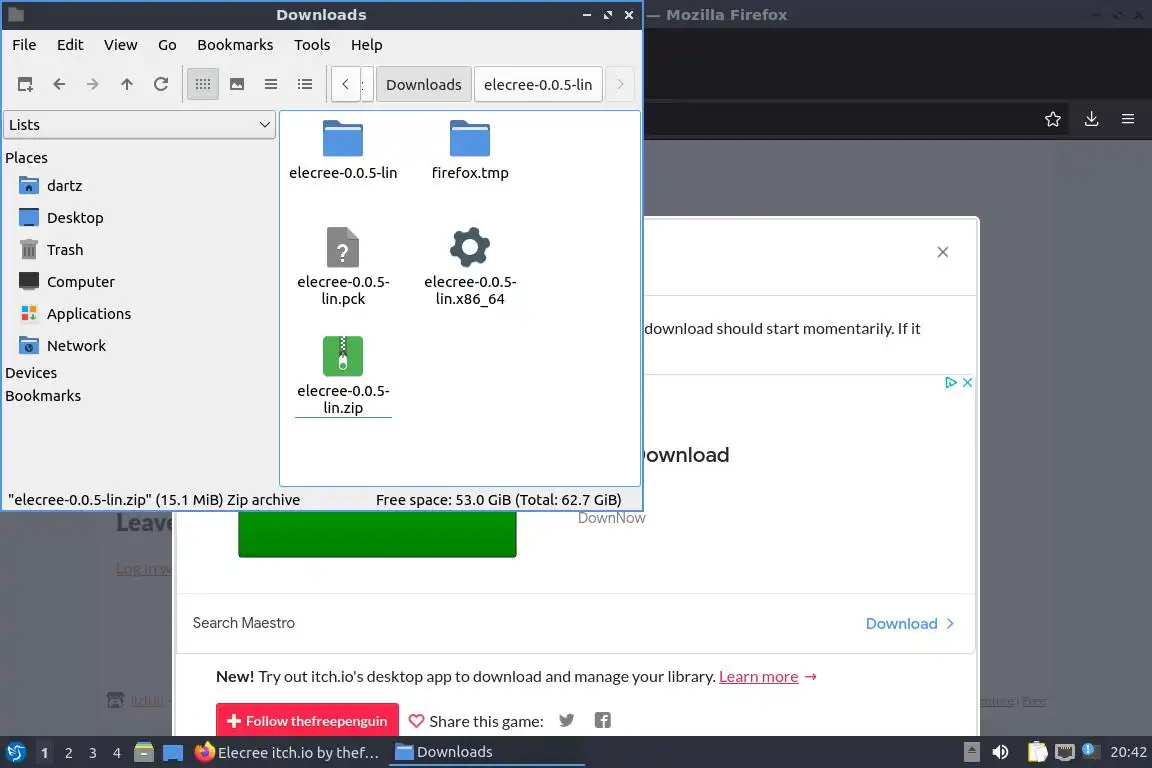Click removable media tray icon
This screenshot has height=768, width=1152.
[x=971, y=753]
